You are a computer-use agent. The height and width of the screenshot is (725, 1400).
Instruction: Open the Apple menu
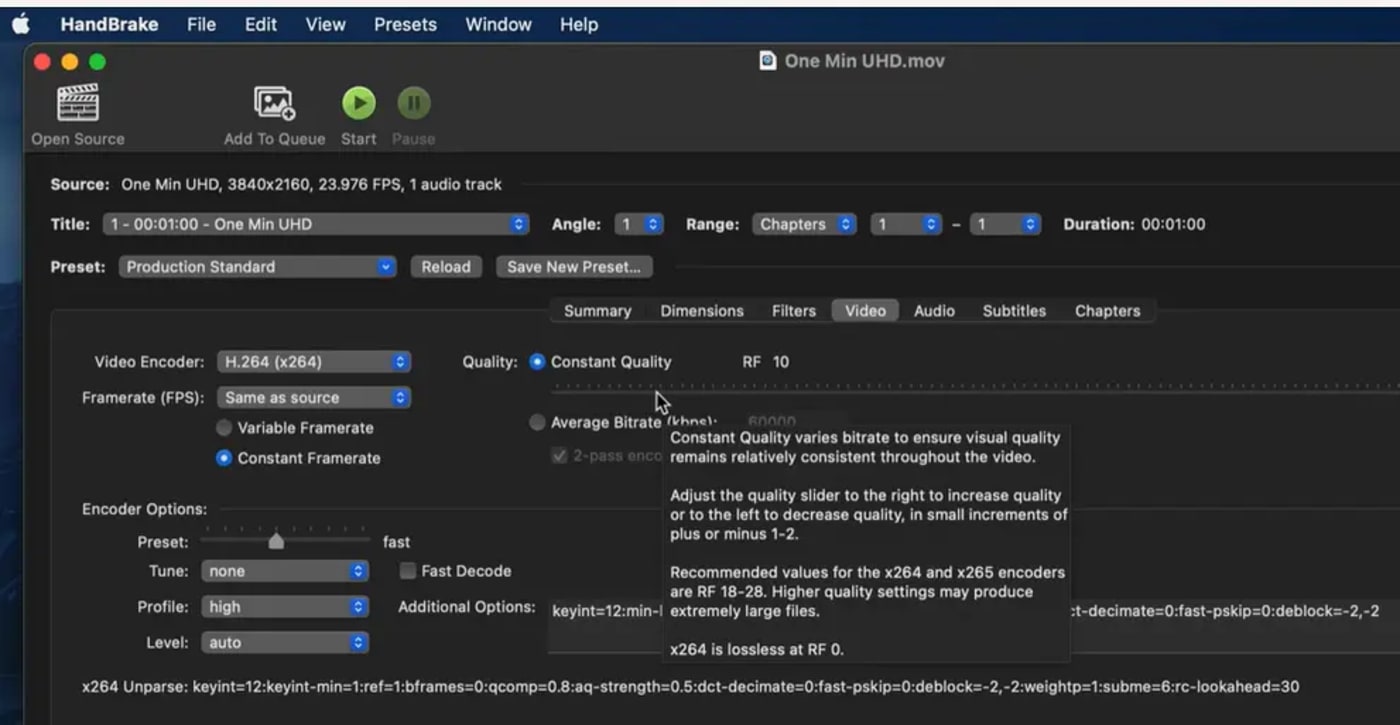pyautogui.click(x=21, y=25)
